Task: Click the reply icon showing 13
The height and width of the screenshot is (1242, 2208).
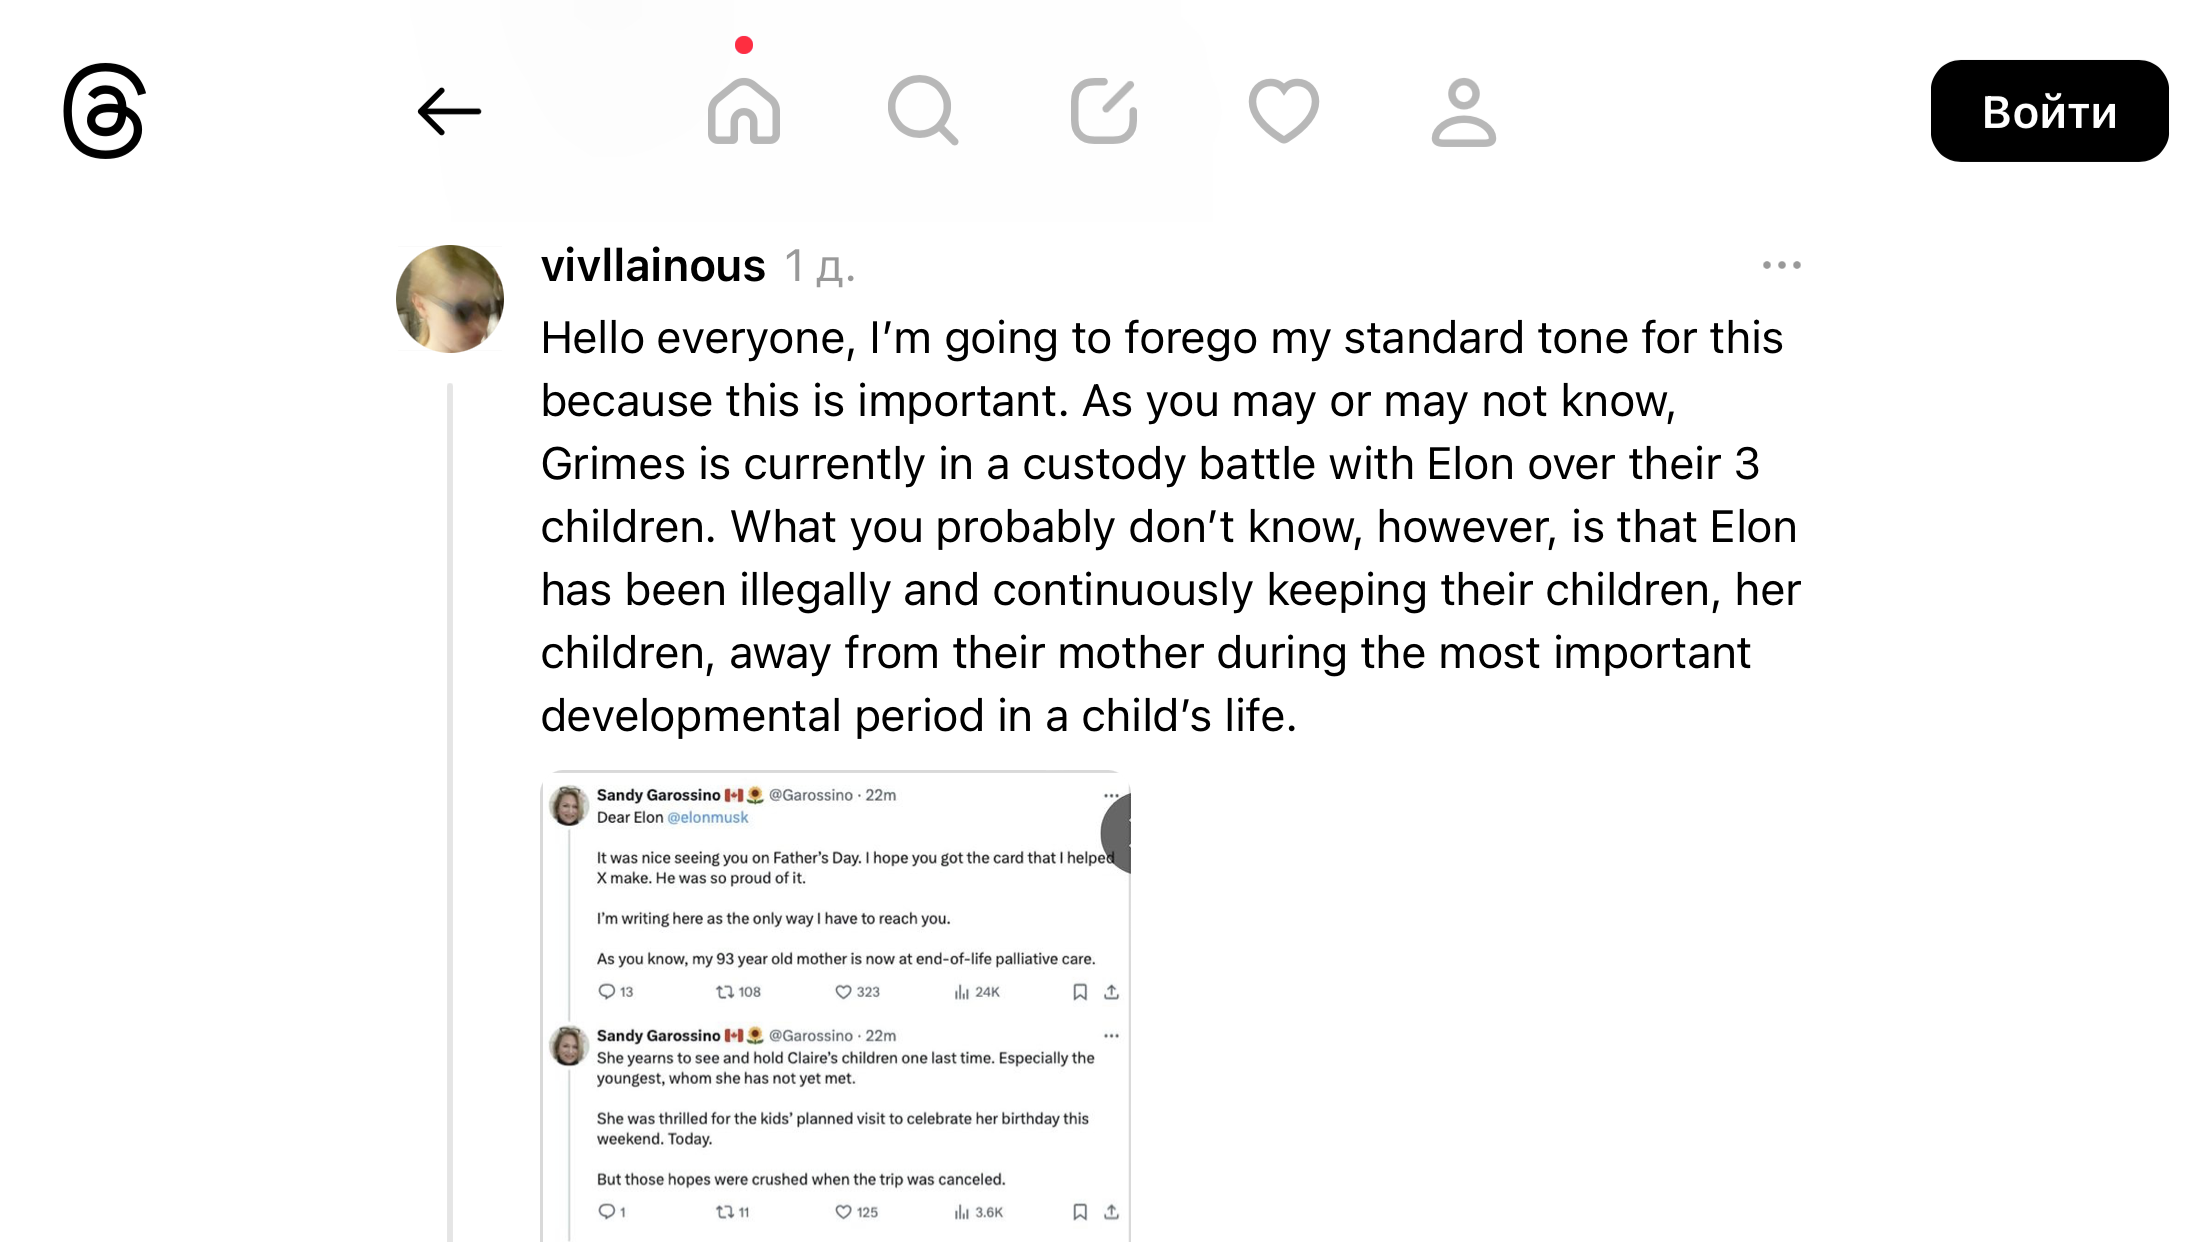Action: pos(606,992)
